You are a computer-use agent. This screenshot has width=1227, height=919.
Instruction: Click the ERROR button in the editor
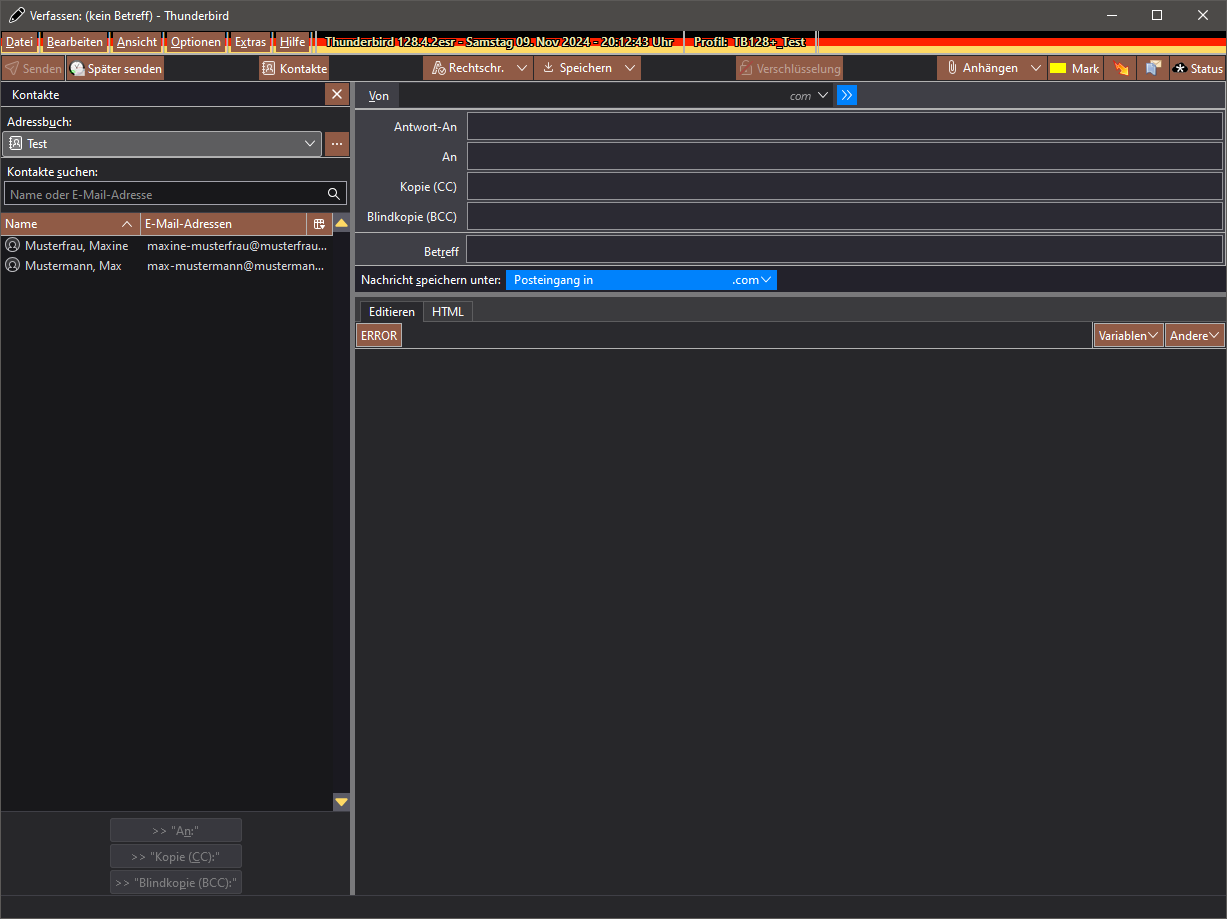(x=379, y=336)
